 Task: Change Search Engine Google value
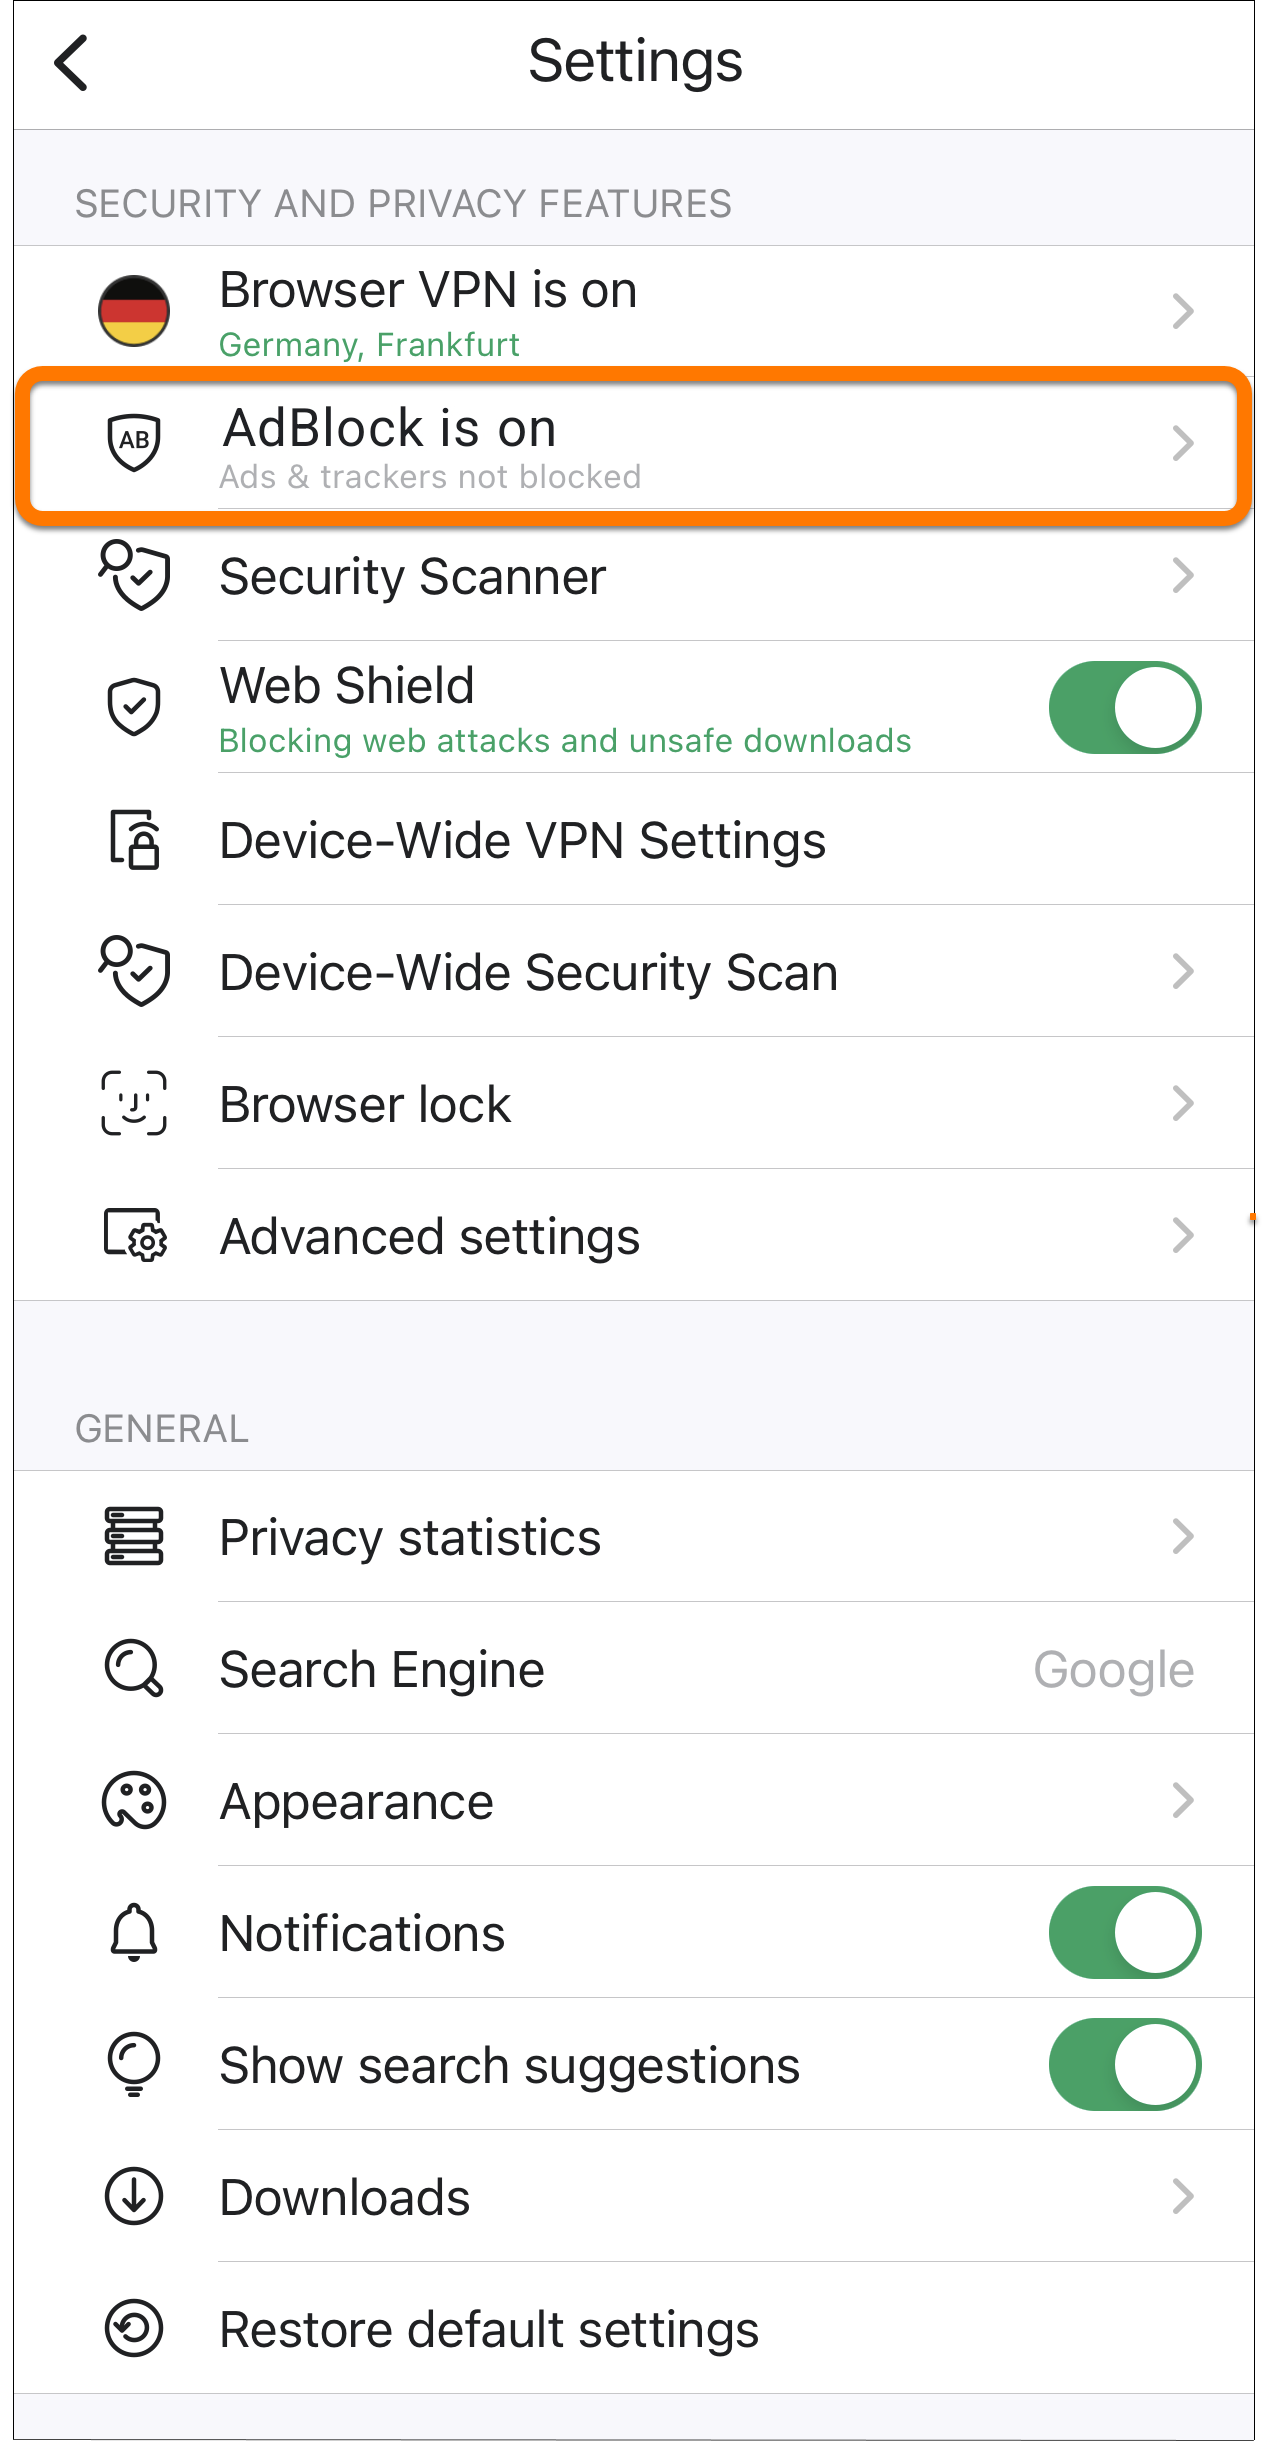pyautogui.click(x=1114, y=1670)
